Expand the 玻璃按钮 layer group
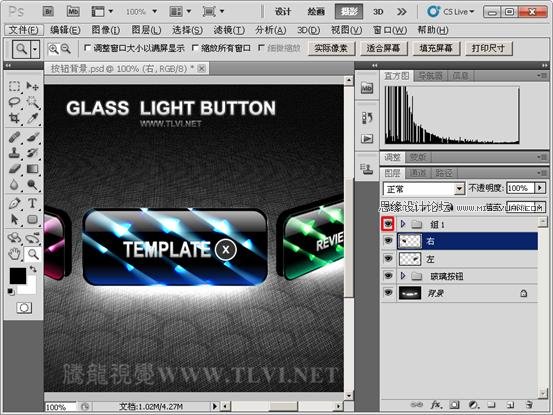This screenshot has height=415, width=553. 403,276
